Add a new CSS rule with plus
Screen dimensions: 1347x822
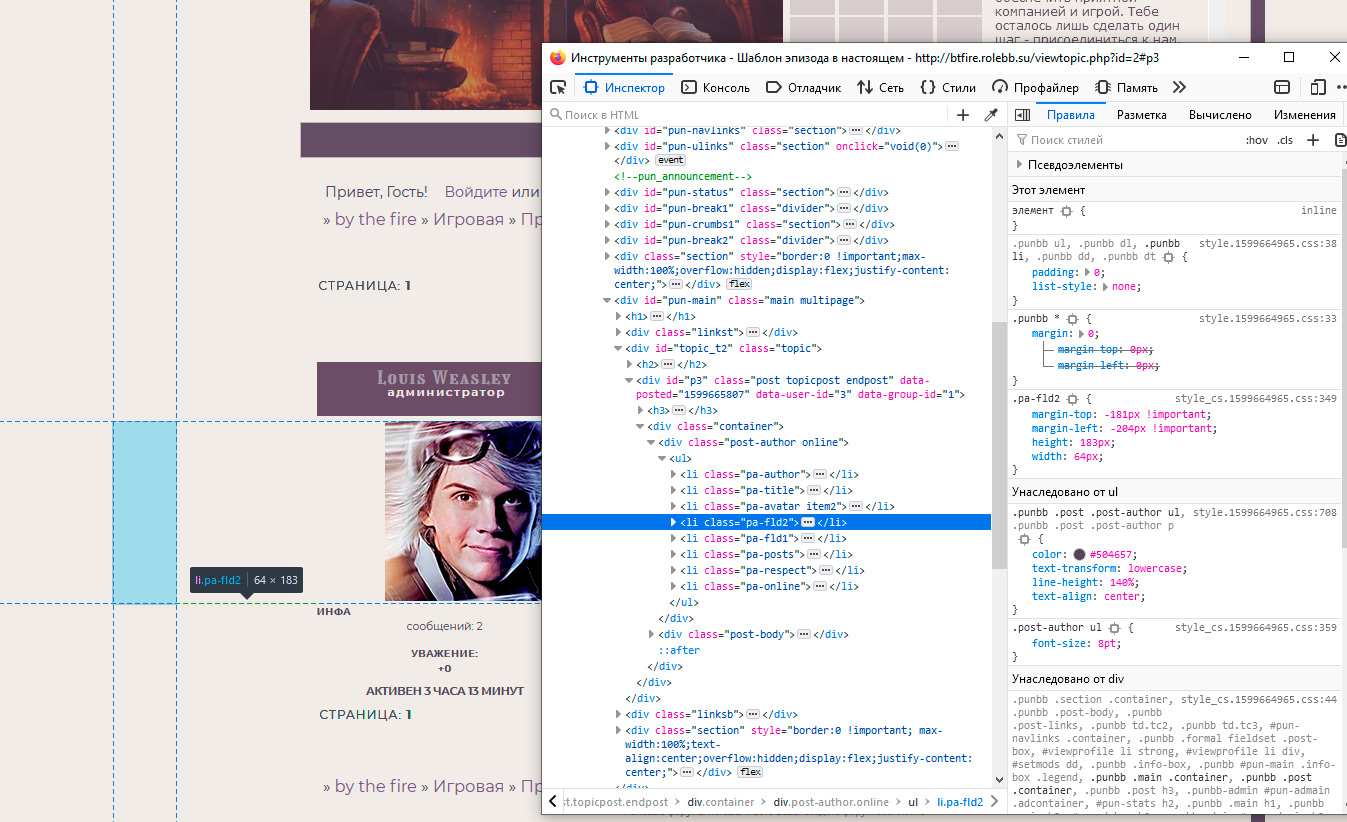pos(1313,140)
